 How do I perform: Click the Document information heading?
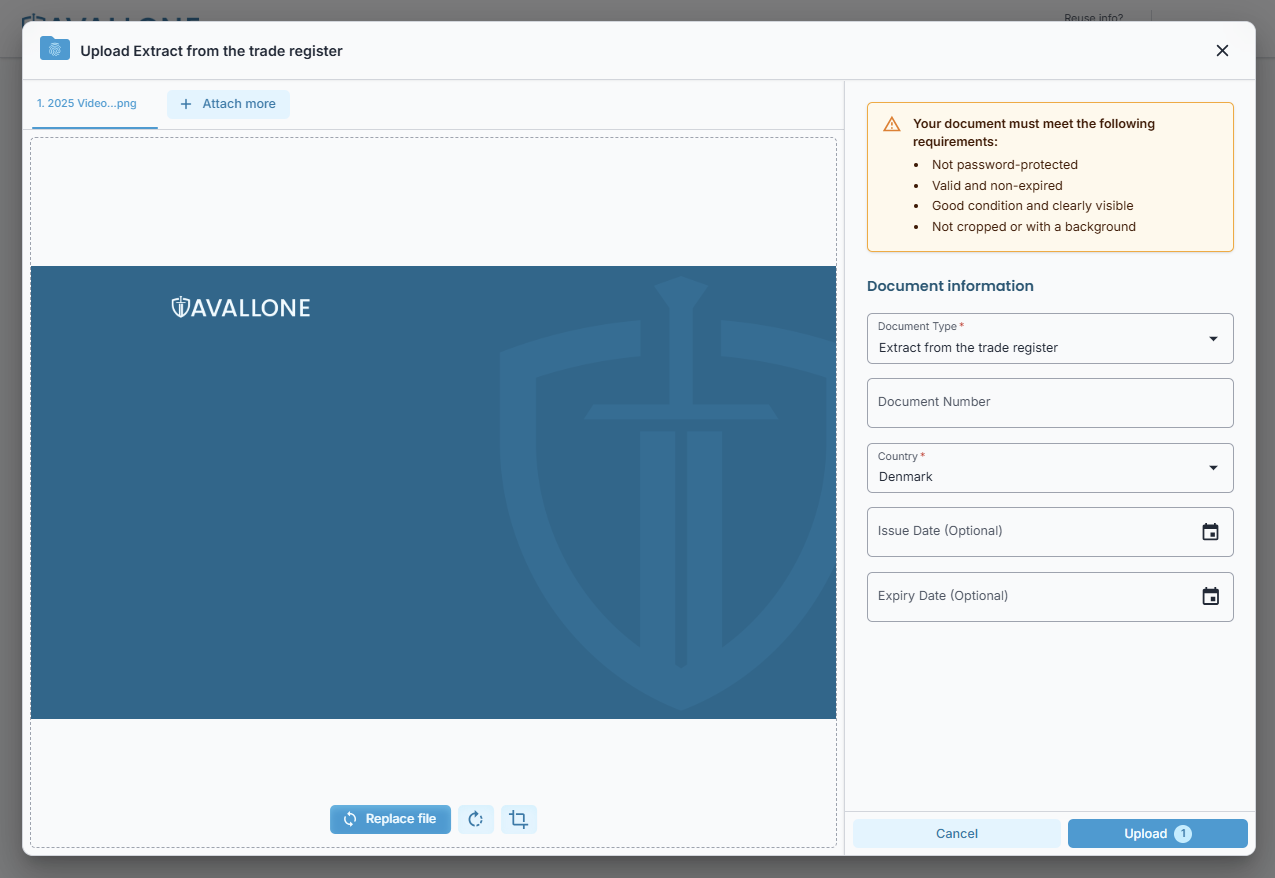pyautogui.click(x=950, y=286)
